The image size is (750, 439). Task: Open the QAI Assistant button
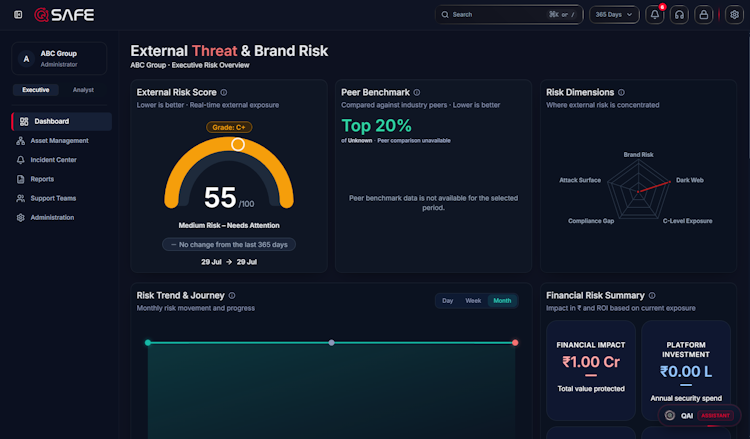tap(699, 415)
